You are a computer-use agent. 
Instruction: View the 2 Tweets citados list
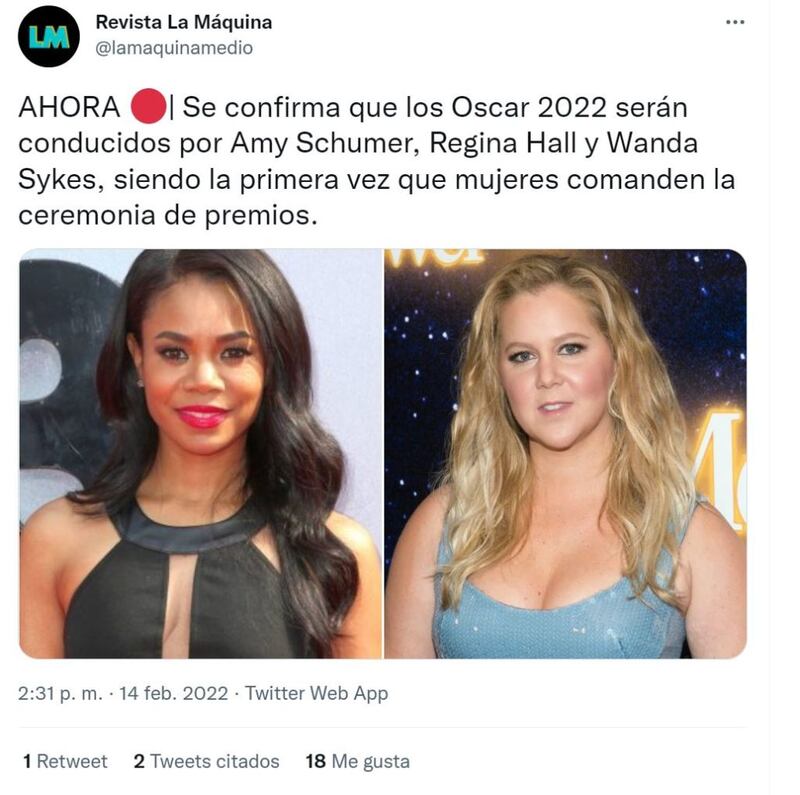tap(206, 761)
